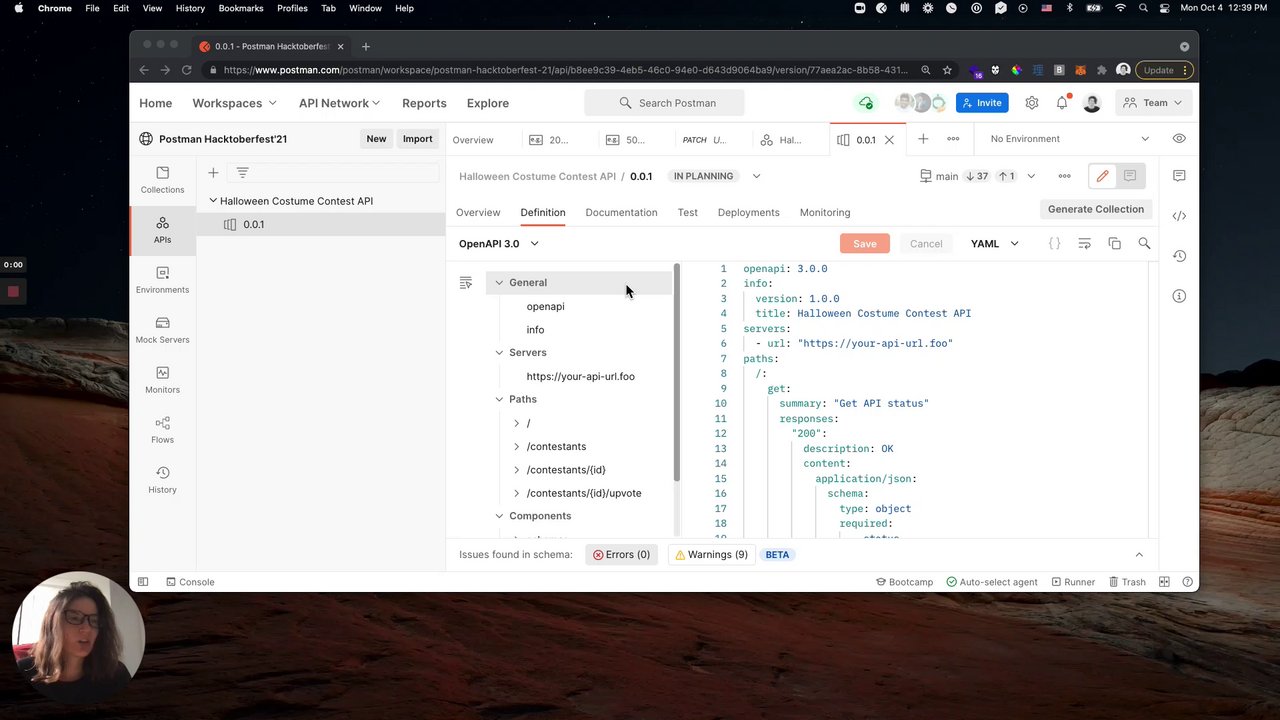The width and height of the screenshot is (1280, 720).
Task: Click the filter icon in sidebar list
Action: 242,173
